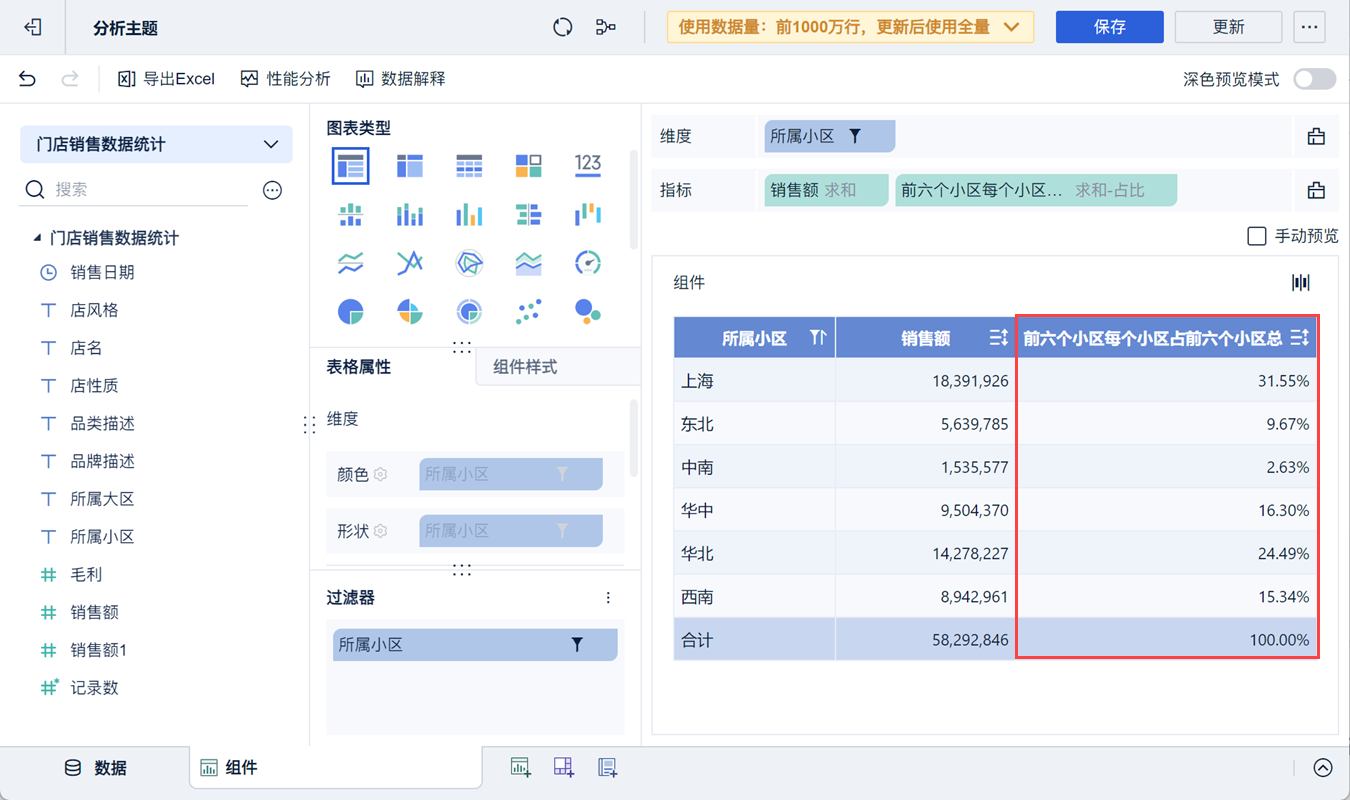This screenshot has height=800, width=1350.
Task: Open sort options on the percentage column header
Action: [1300, 338]
